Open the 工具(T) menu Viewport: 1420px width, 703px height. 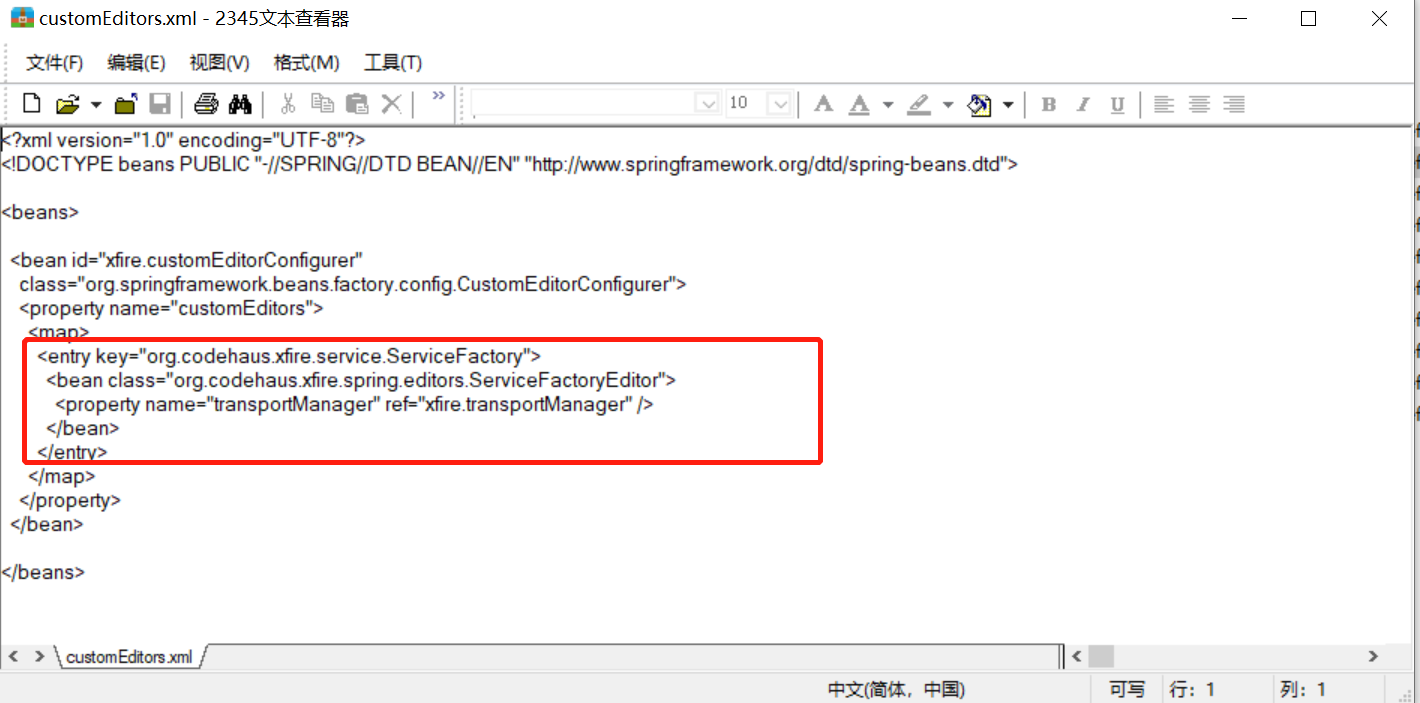tap(393, 63)
